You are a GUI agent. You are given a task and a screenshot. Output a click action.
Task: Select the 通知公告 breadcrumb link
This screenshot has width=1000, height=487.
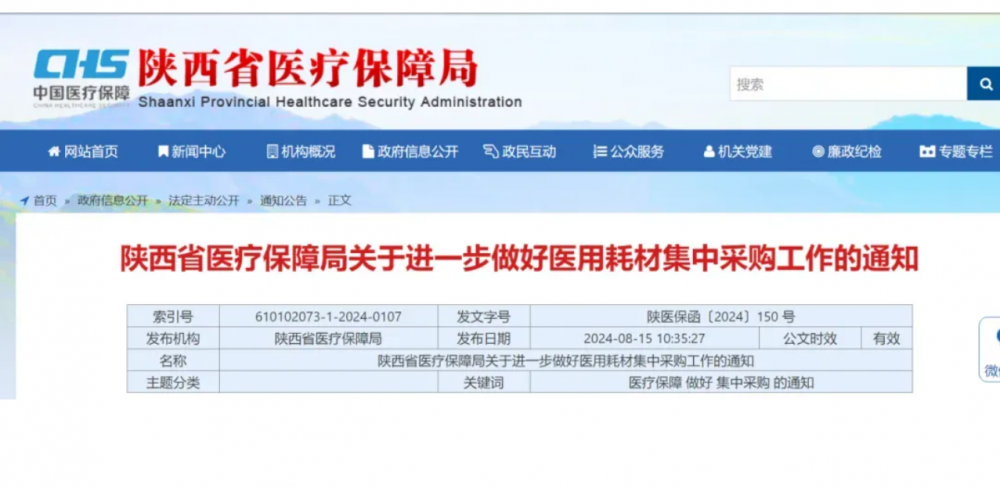pyautogui.click(x=283, y=200)
